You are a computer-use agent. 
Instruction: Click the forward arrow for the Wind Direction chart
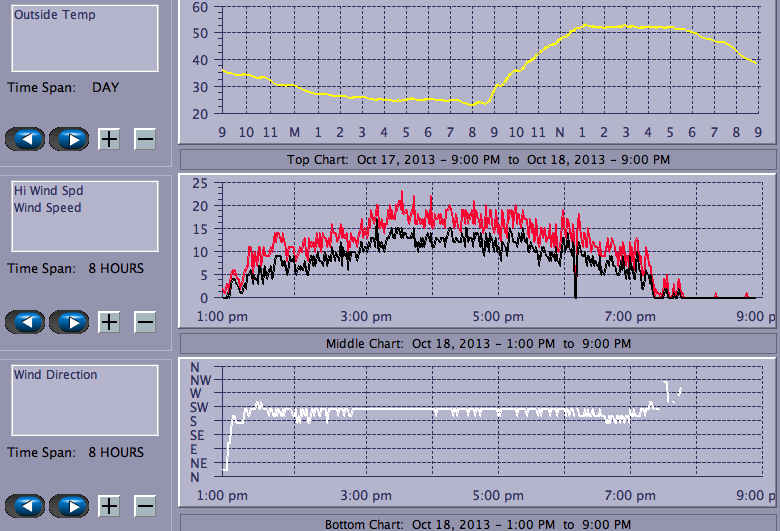[69, 506]
